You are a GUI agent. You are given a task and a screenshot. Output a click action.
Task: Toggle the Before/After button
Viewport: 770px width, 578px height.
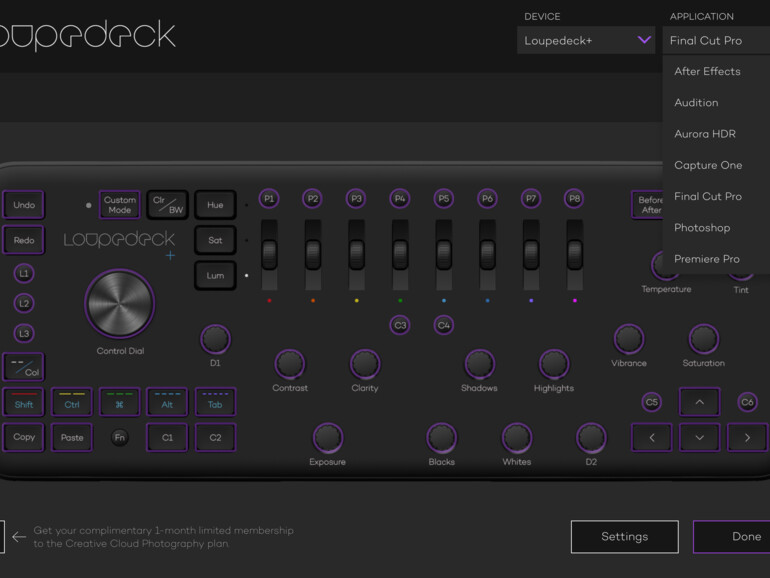pyautogui.click(x=650, y=205)
